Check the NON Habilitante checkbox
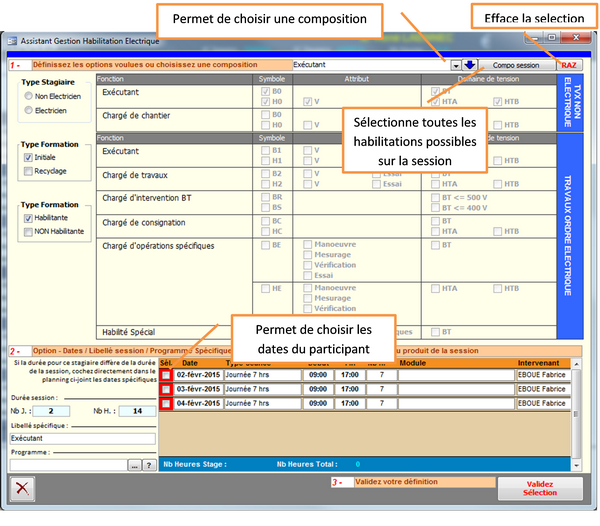This screenshot has width=600, height=526. pos(27,231)
